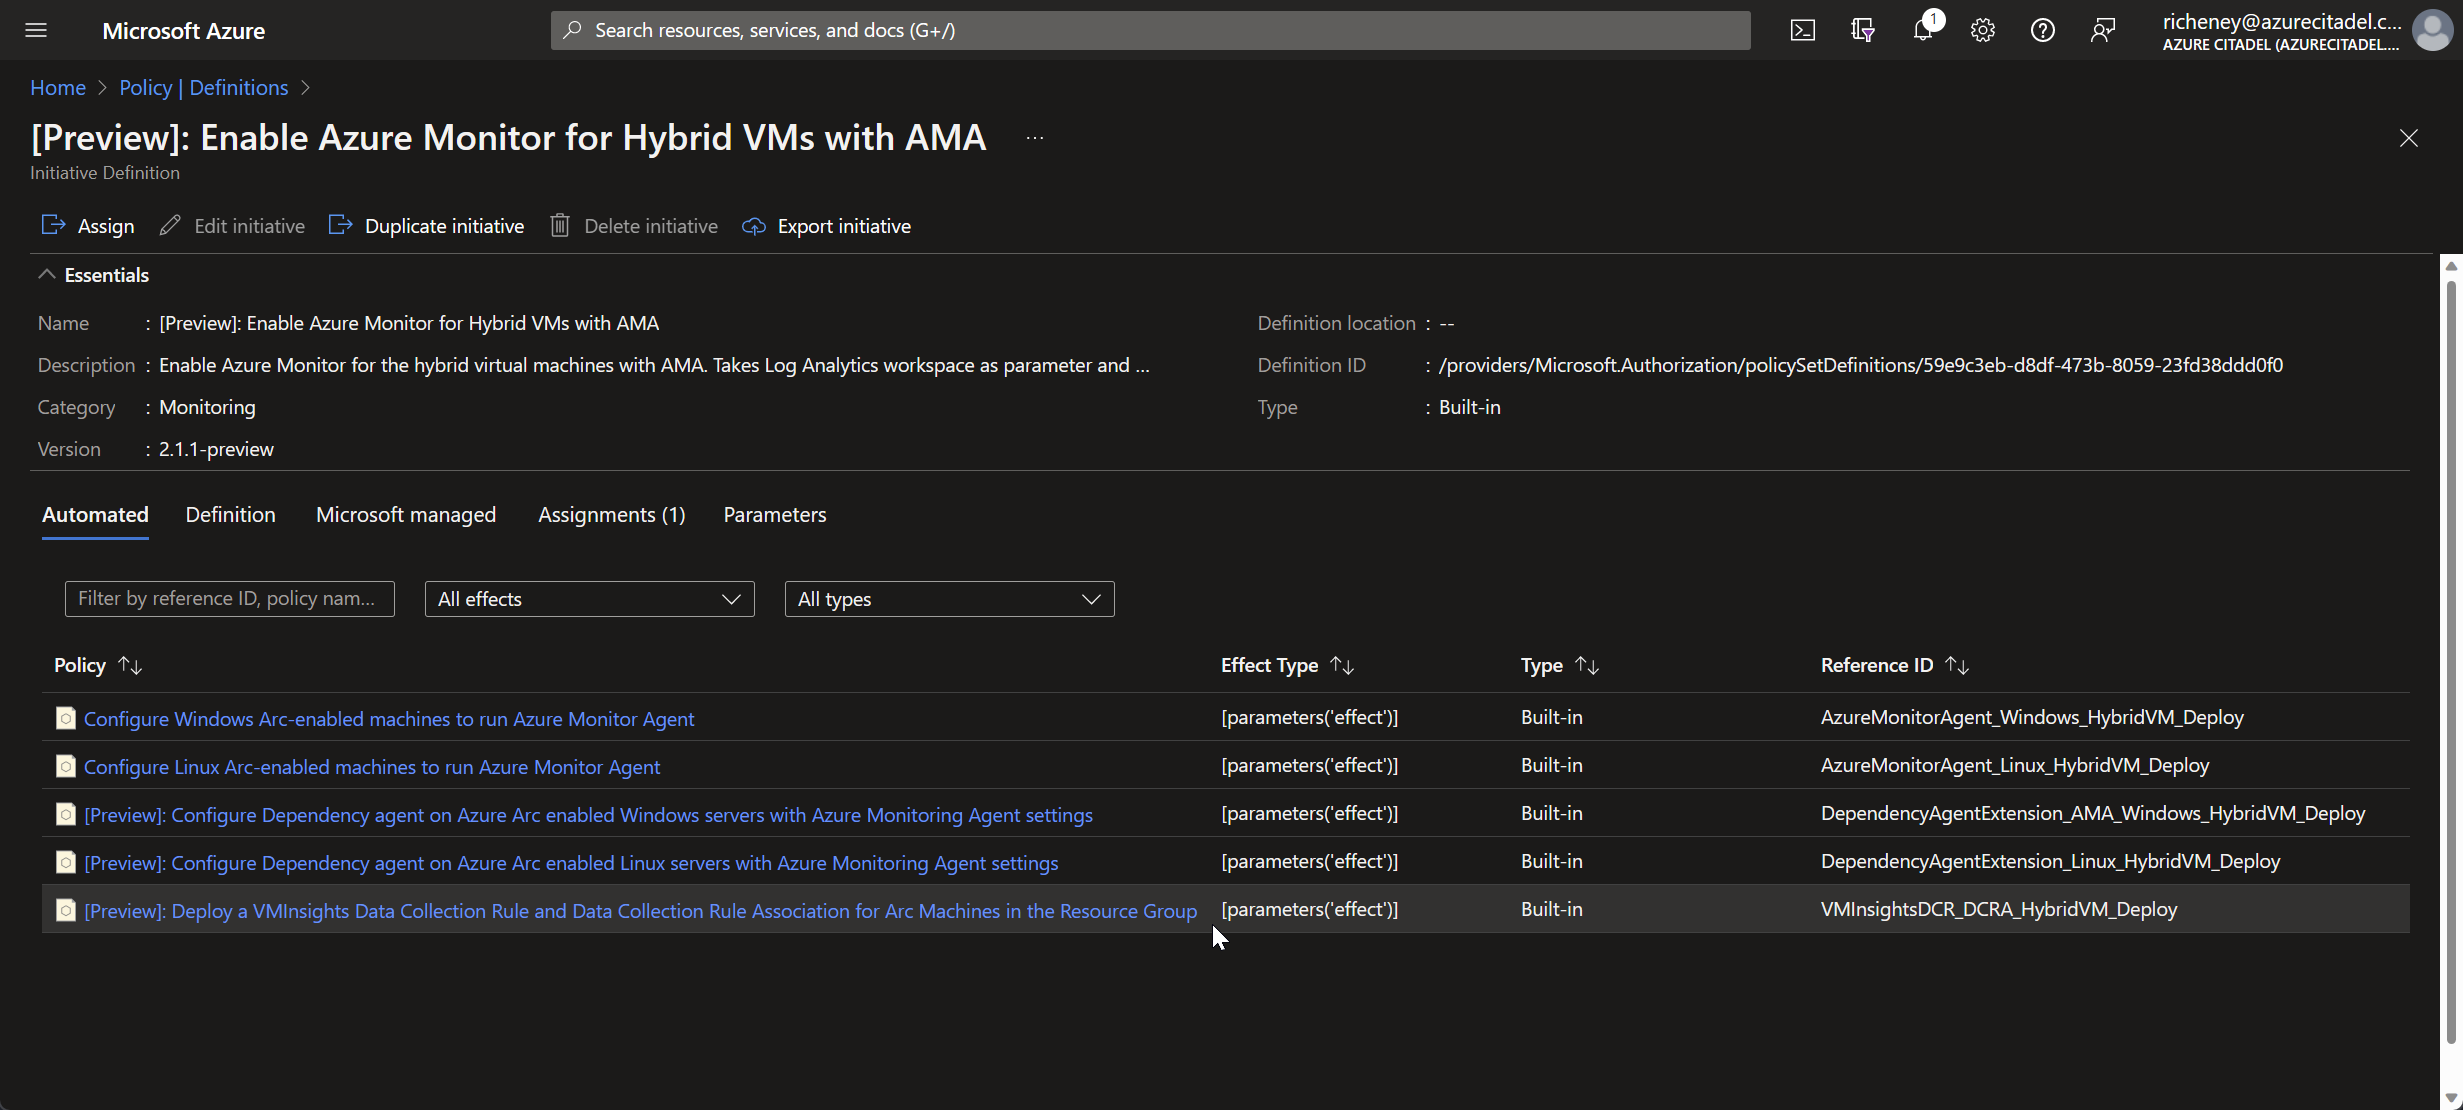
Task: Click the policy filter input field
Action: pyautogui.click(x=229, y=598)
